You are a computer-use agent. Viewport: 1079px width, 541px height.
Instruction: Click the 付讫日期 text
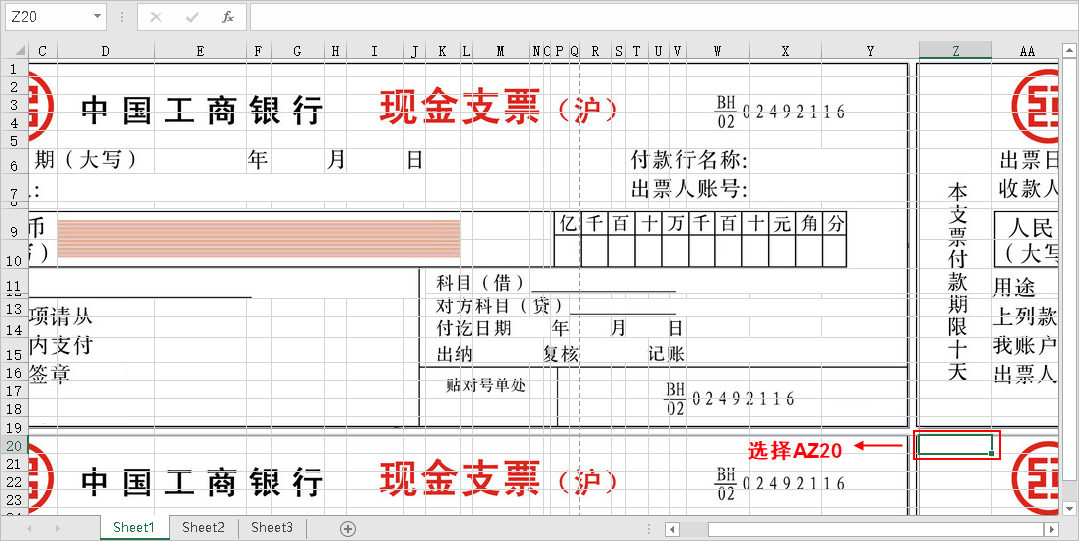(474, 328)
